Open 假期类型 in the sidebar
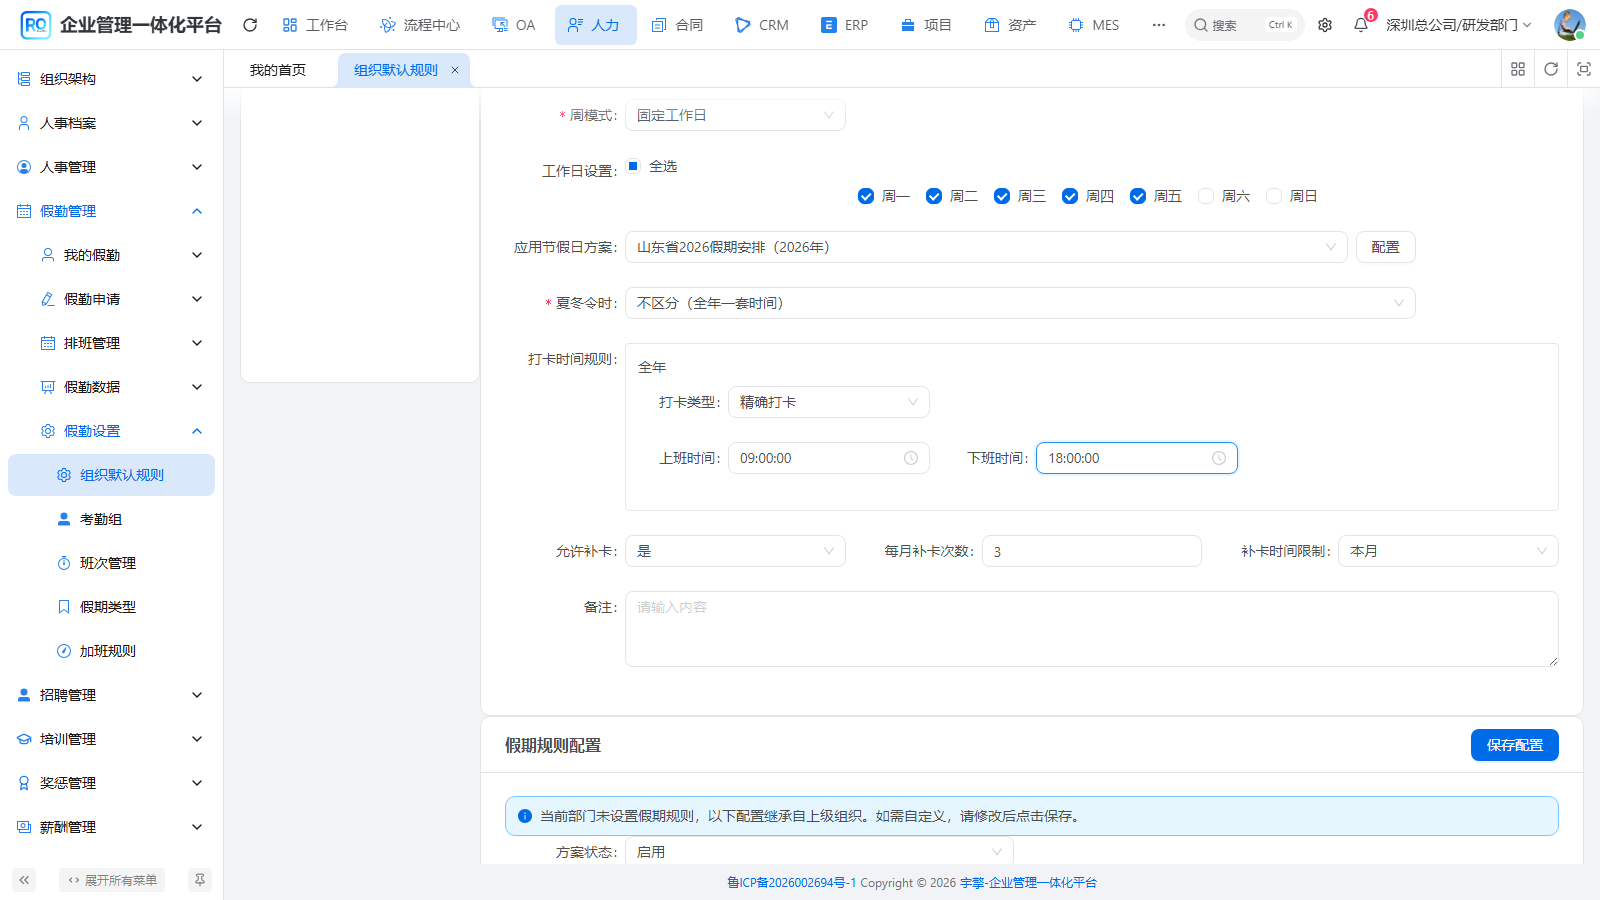1600x900 pixels. click(111, 607)
